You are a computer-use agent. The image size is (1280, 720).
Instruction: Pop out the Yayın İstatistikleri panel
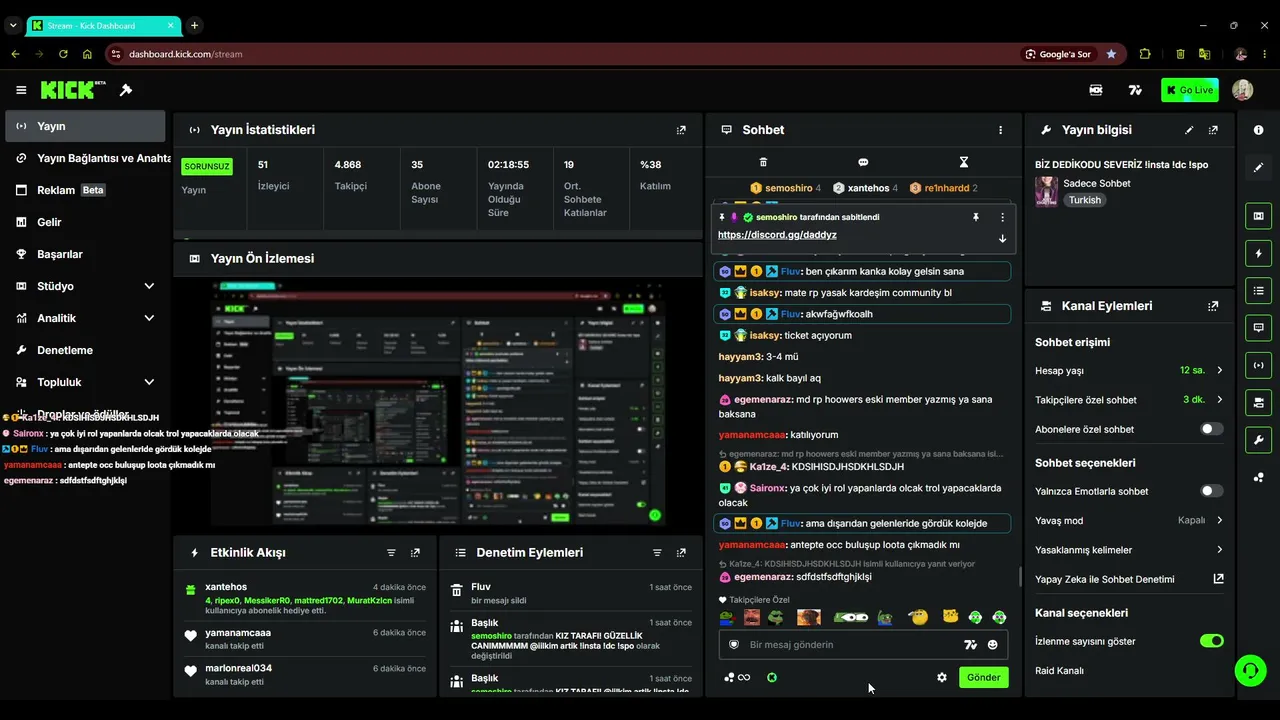pyautogui.click(x=681, y=130)
